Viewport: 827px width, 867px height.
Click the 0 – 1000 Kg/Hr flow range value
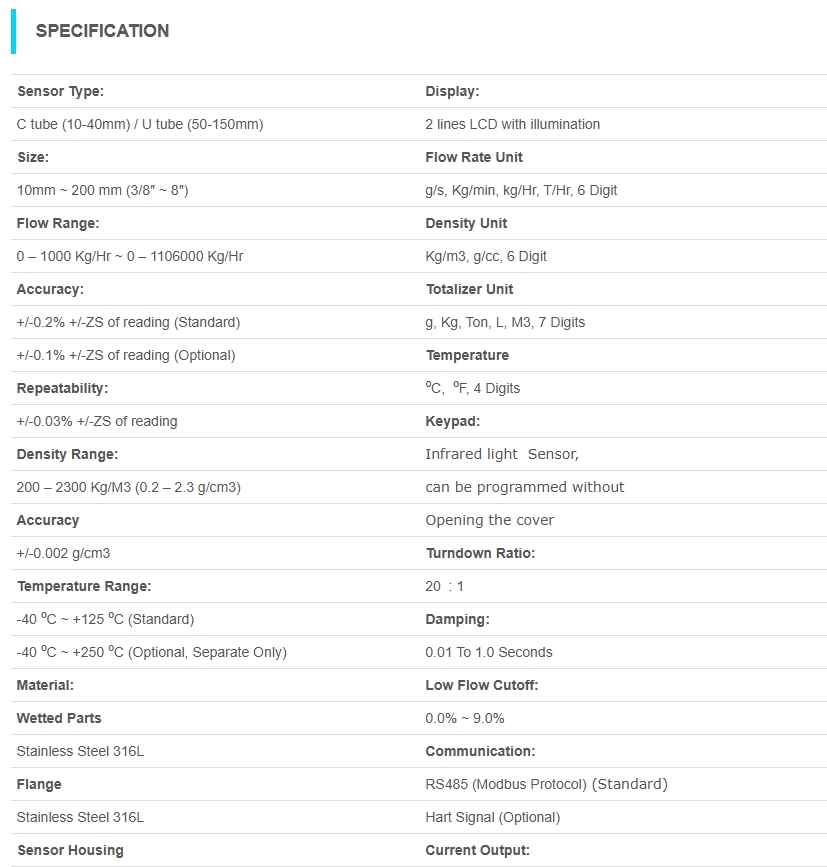[130, 256]
